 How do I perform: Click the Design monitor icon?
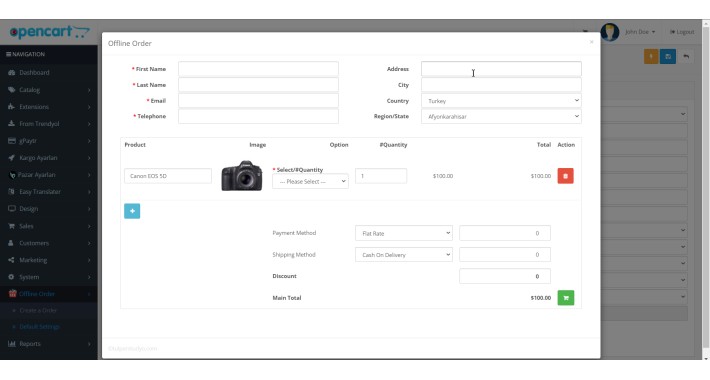coord(11,209)
